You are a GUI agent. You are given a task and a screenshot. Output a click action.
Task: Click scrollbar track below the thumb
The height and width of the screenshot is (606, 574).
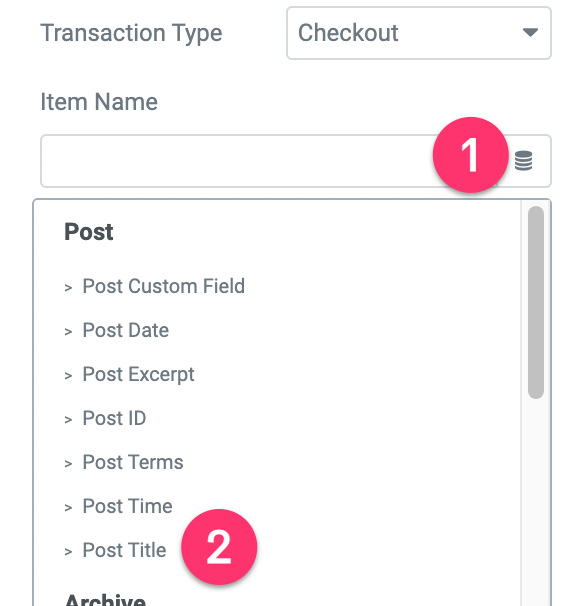[536, 502]
